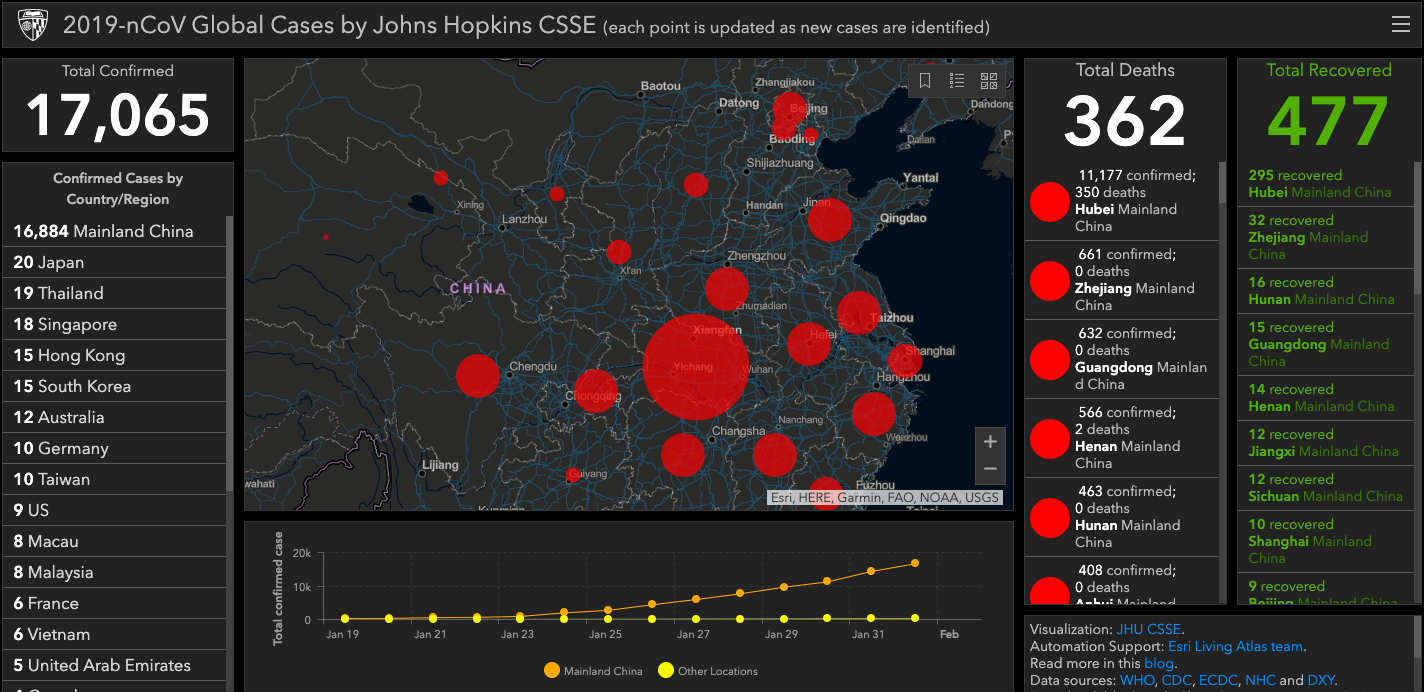Click the large red Hubei circle on map
The image size is (1424, 692).
pos(696,366)
